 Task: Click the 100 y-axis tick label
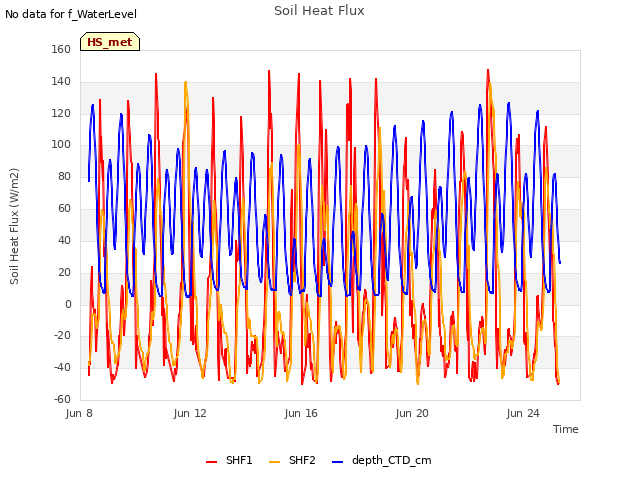click(61, 144)
